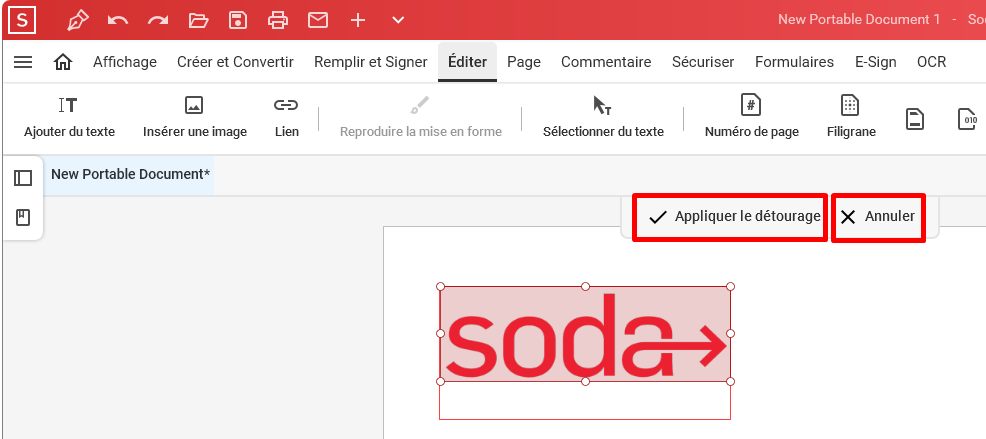Click the soda logo image
The image size is (986, 439).
(585, 335)
